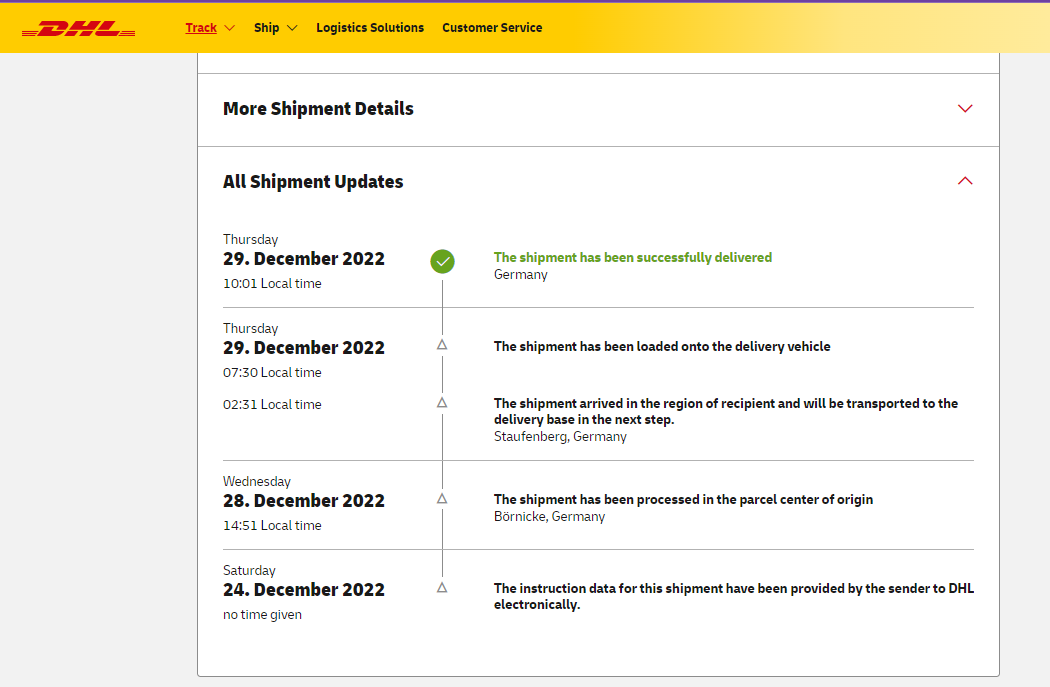Screen dimensions: 1050x687
Task: Click the DHL logo
Action: click(78, 28)
